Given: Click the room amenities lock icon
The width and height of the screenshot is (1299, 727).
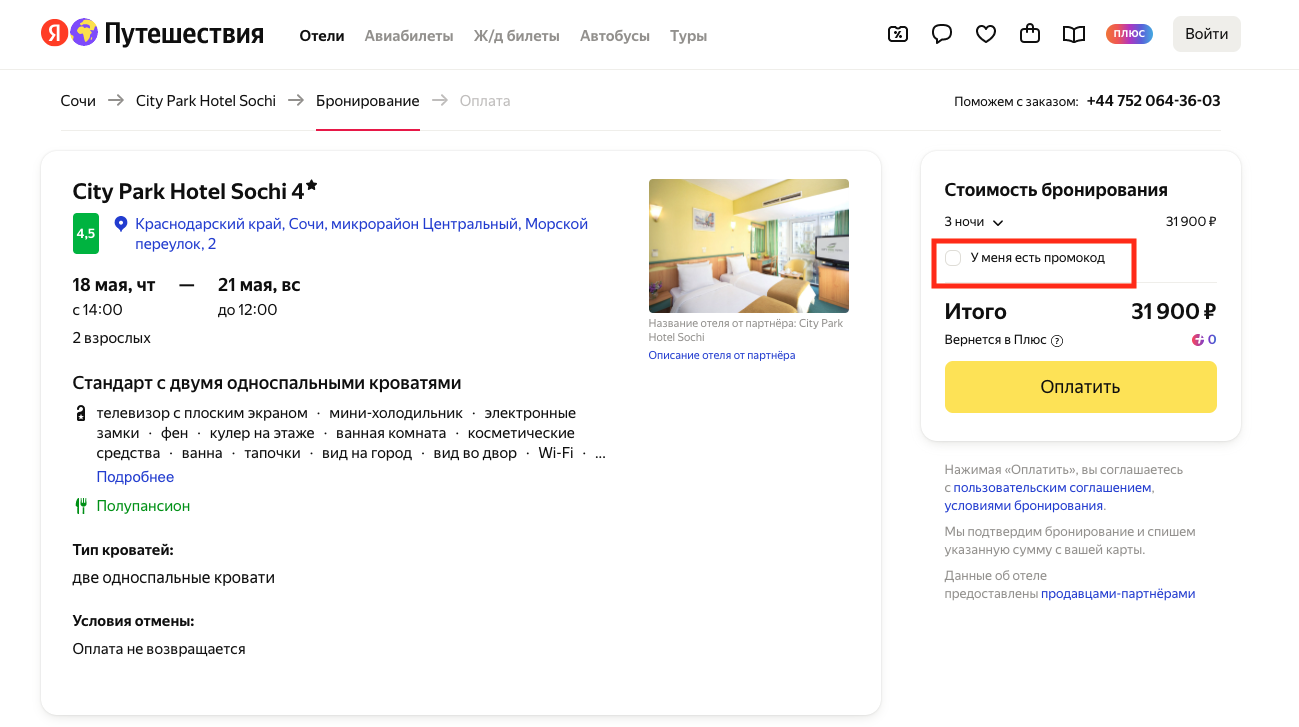Looking at the screenshot, I should point(80,414).
